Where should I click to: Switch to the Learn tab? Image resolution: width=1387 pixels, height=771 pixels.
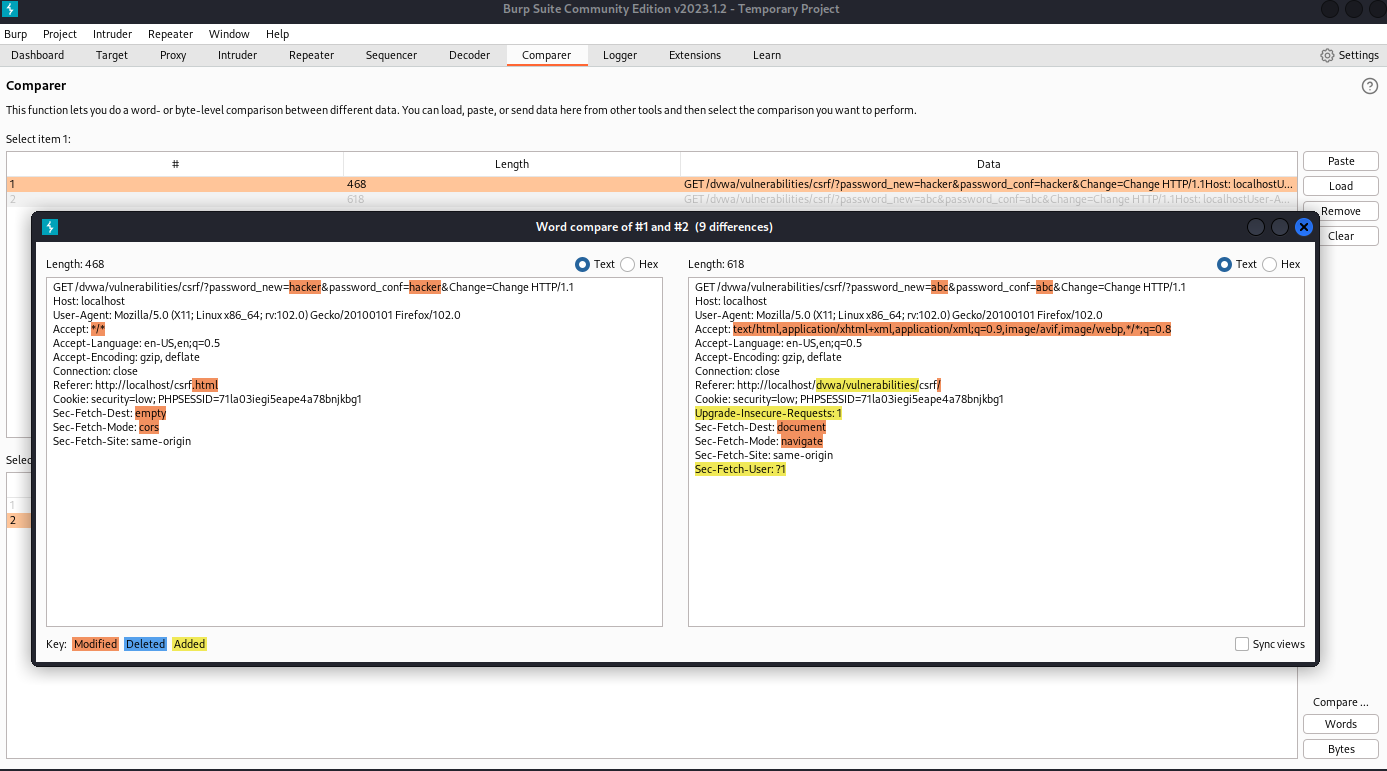(767, 55)
